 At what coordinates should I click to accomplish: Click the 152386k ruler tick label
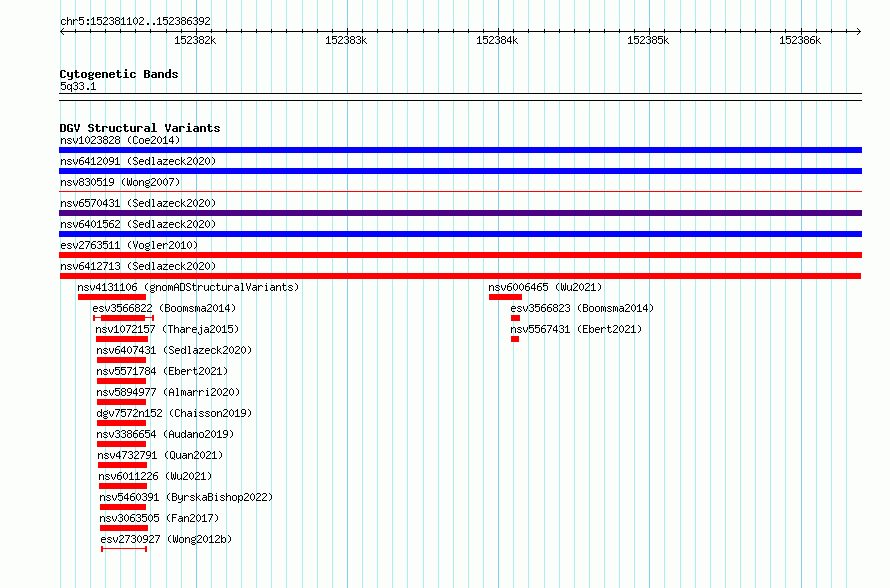click(x=800, y=40)
